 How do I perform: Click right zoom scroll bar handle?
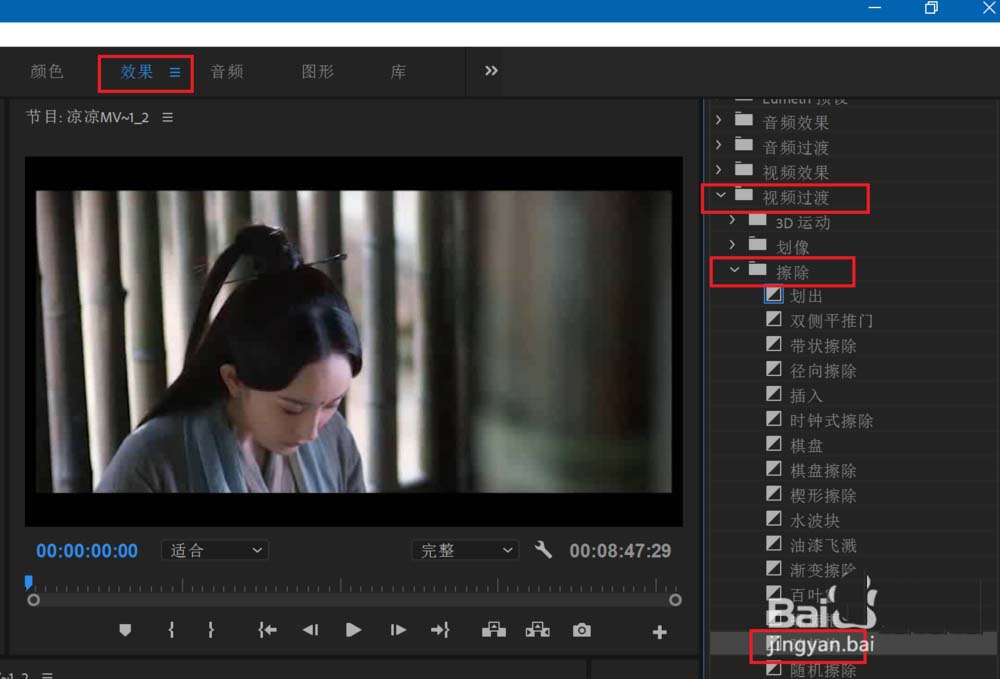tap(675, 600)
